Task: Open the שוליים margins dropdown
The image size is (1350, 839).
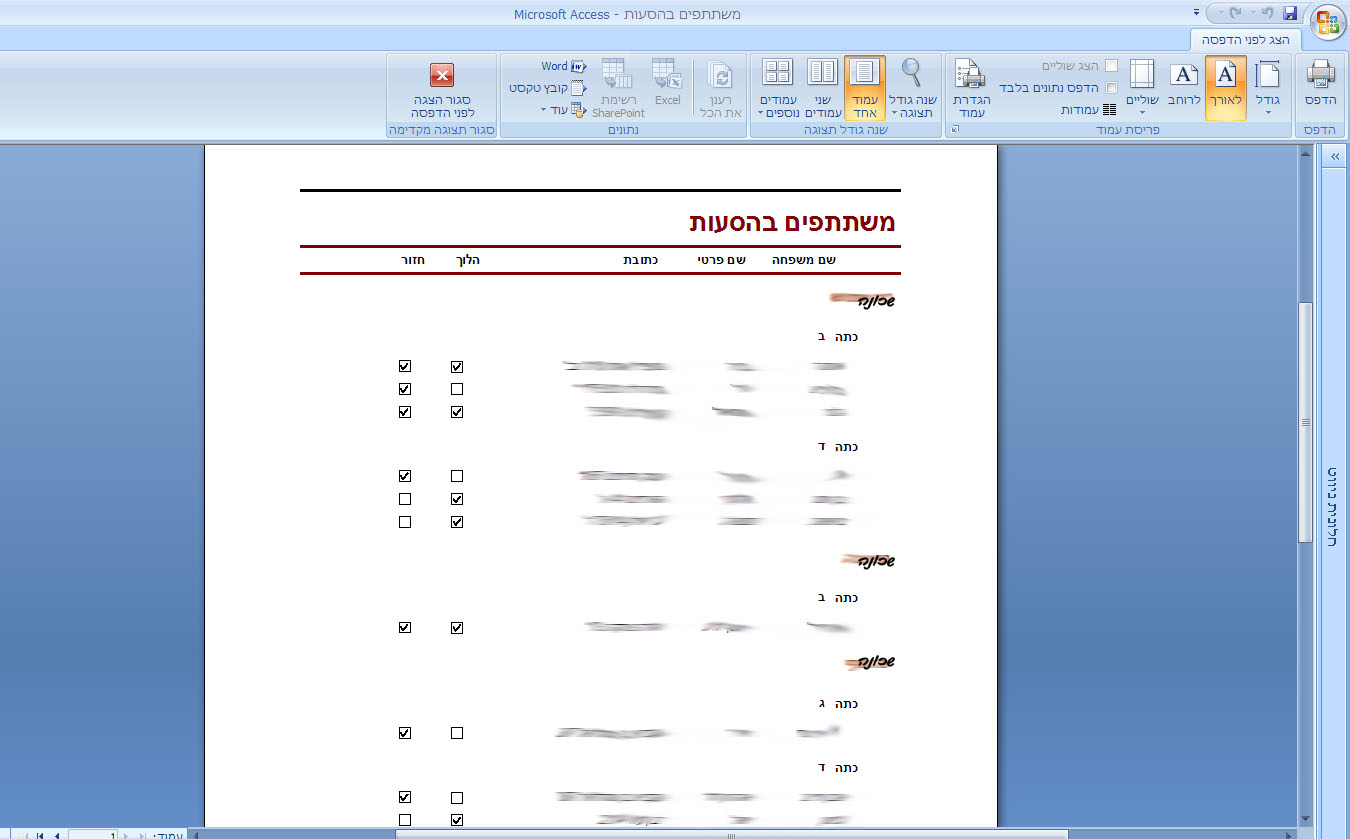Action: click(1141, 87)
